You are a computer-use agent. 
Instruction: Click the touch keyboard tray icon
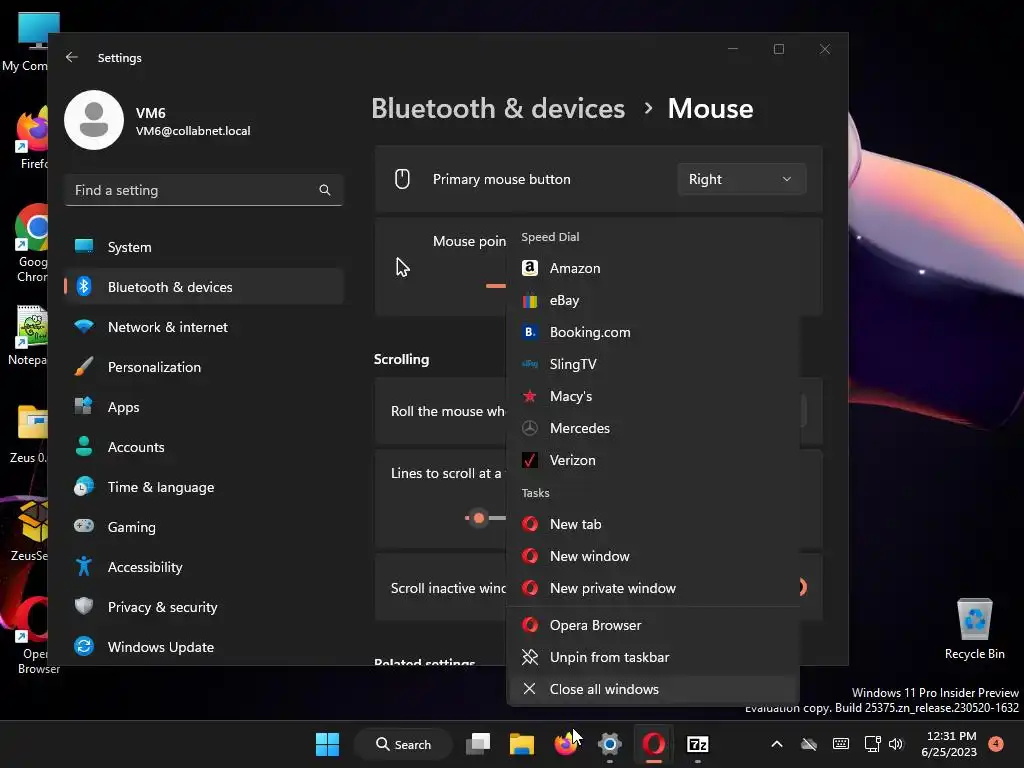coord(841,744)
